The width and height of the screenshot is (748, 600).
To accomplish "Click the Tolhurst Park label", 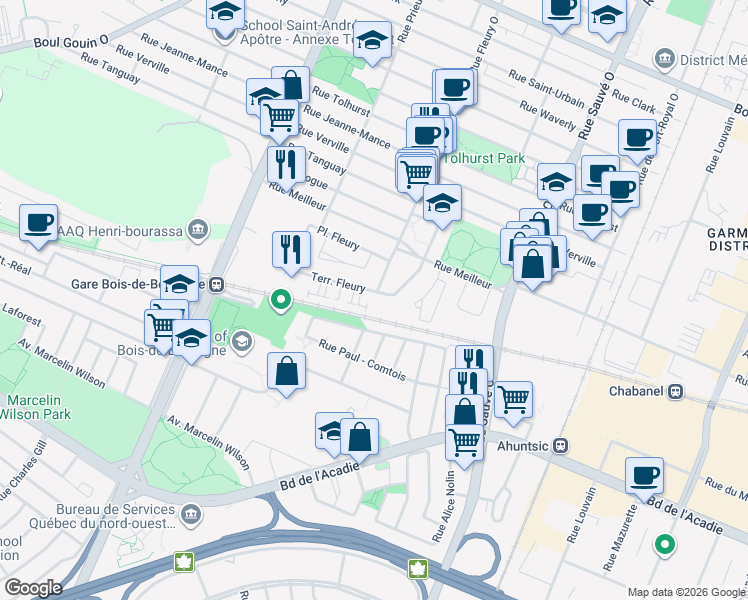I will 484,158.
